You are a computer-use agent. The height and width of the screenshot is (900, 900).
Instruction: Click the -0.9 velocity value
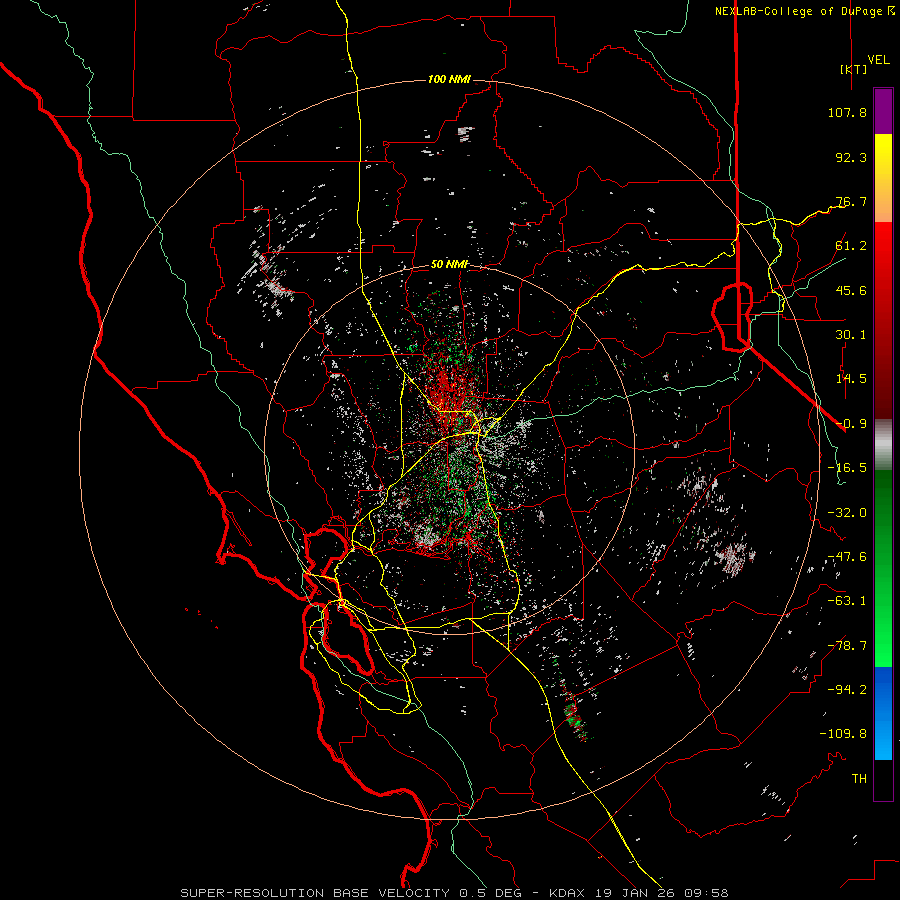click(x=851, y=424)
